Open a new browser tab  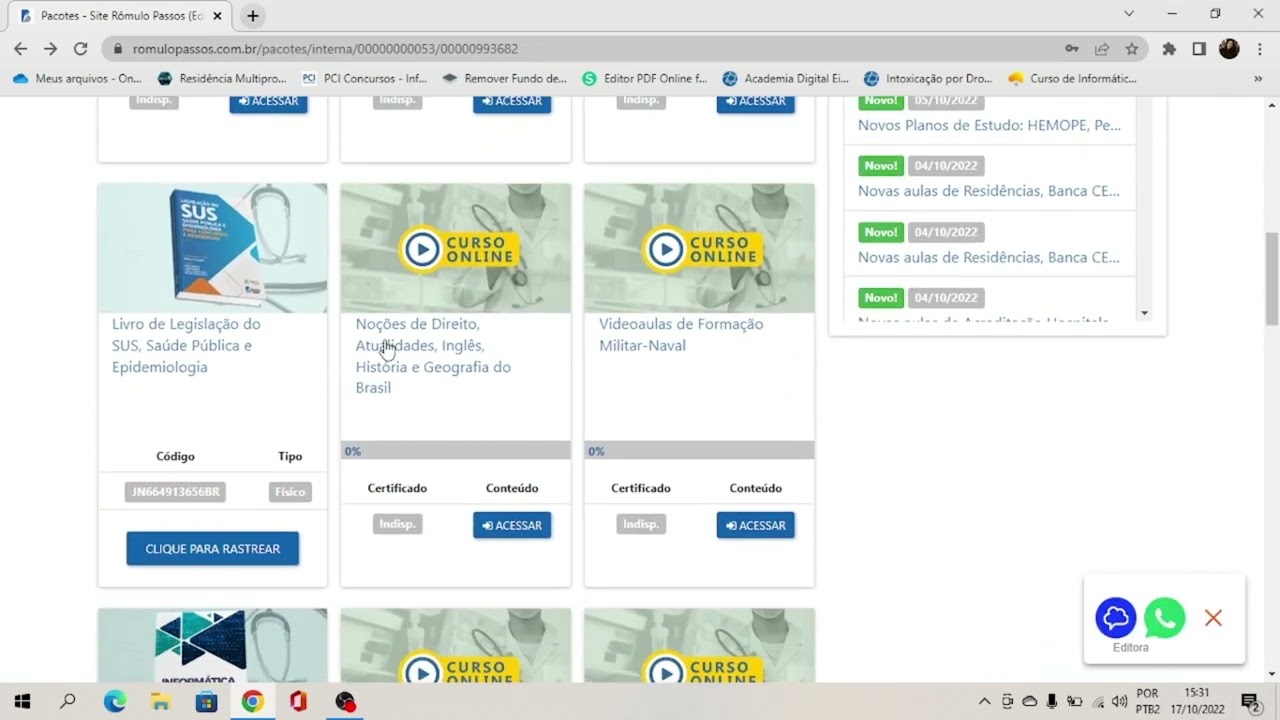253,16
